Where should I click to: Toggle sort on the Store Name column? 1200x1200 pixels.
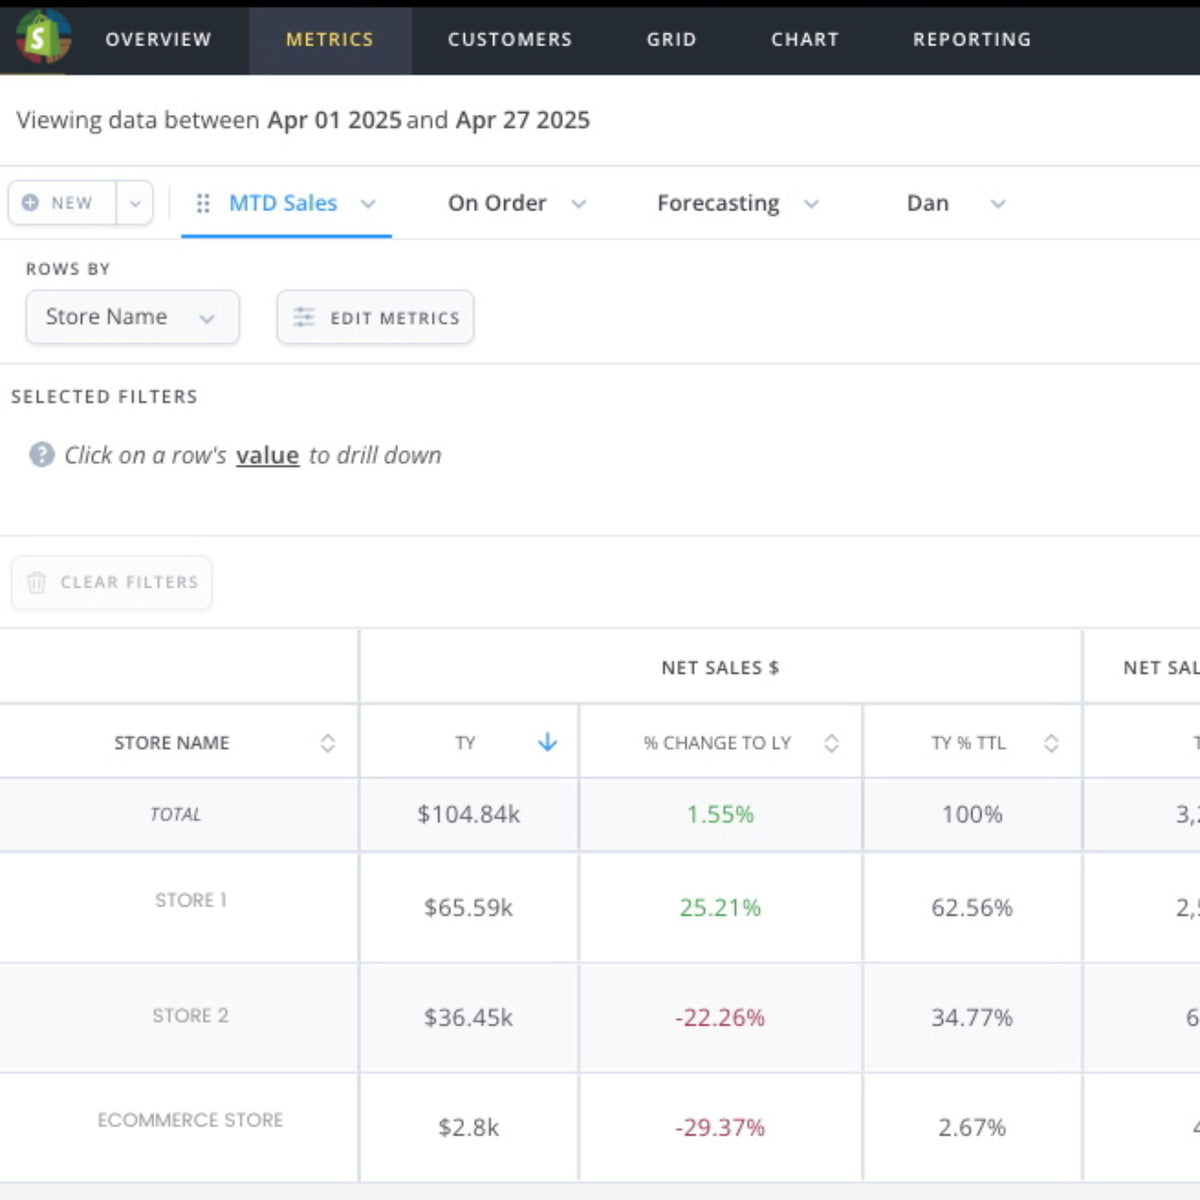tap(327, 743)
